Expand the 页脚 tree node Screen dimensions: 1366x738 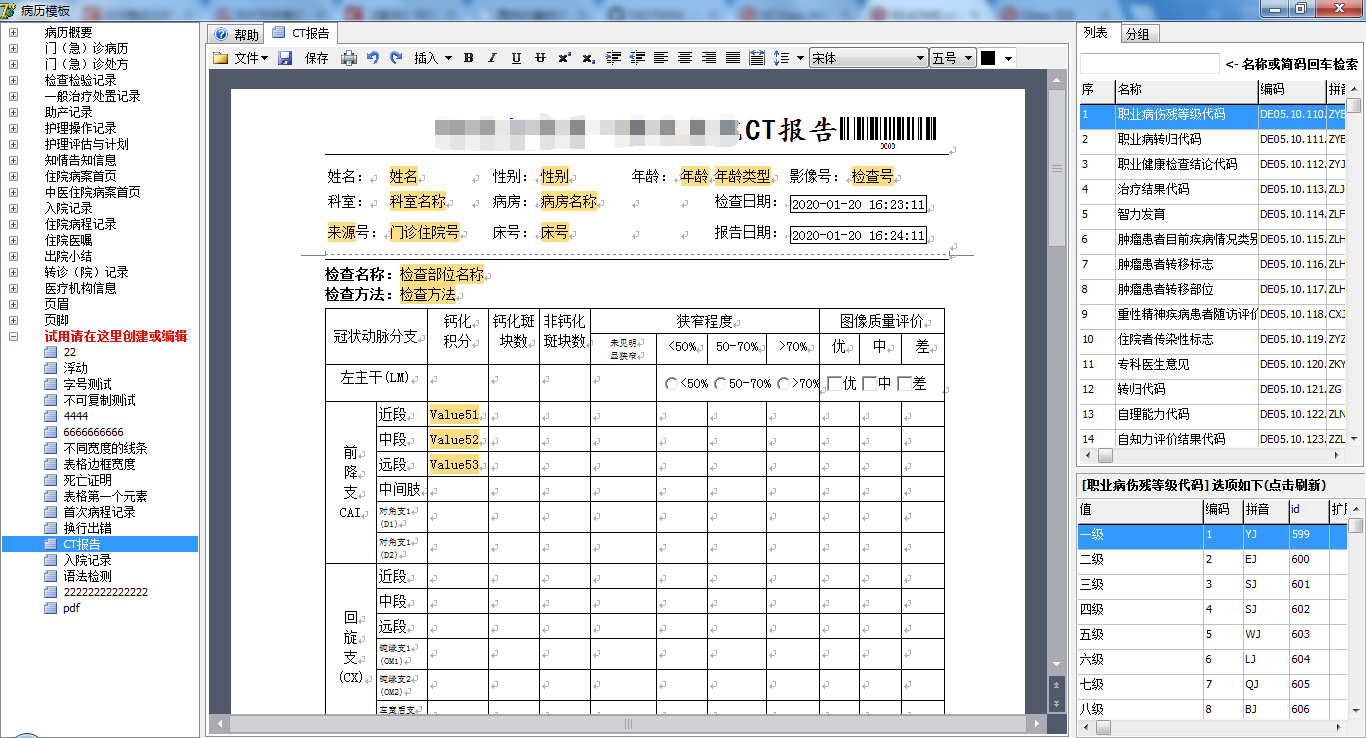(x=13, y=320)
